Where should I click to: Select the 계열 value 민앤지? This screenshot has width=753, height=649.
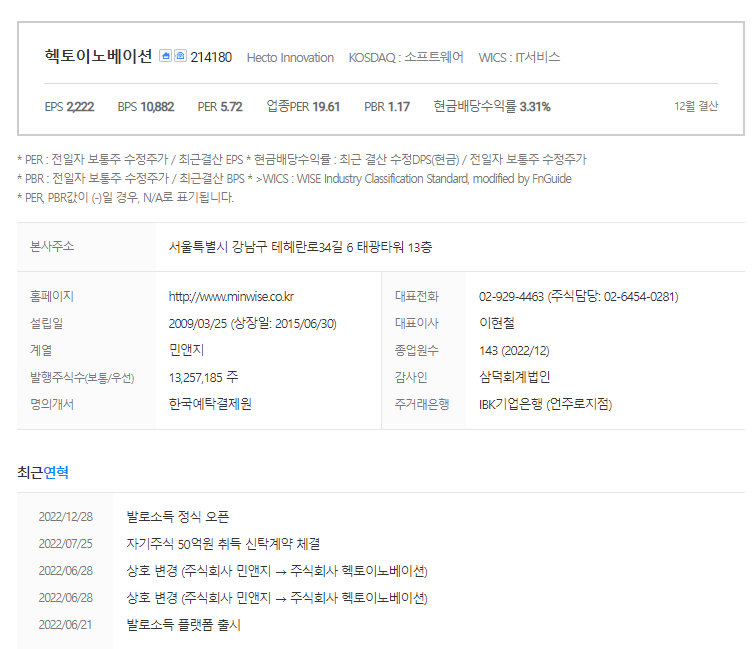pyautogui.click(x=186, y=350)
